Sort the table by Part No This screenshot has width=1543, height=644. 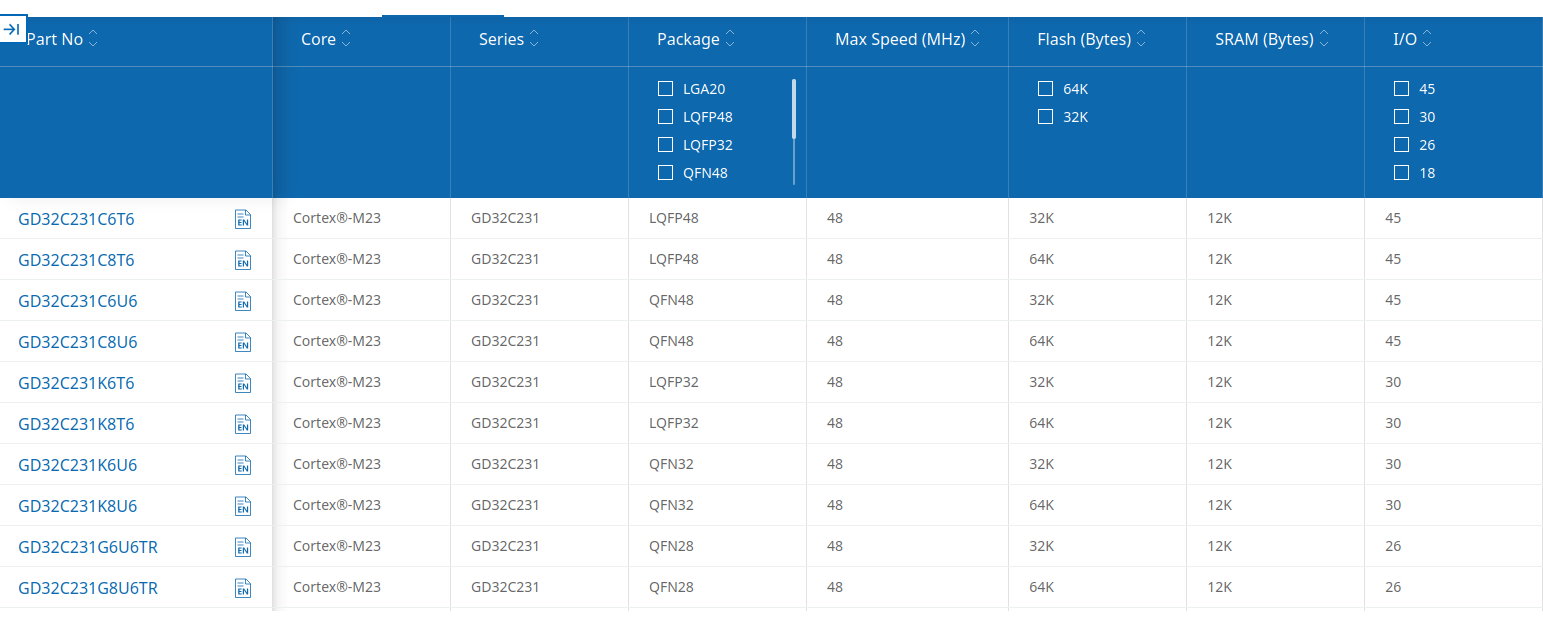(x=94, y=39)
